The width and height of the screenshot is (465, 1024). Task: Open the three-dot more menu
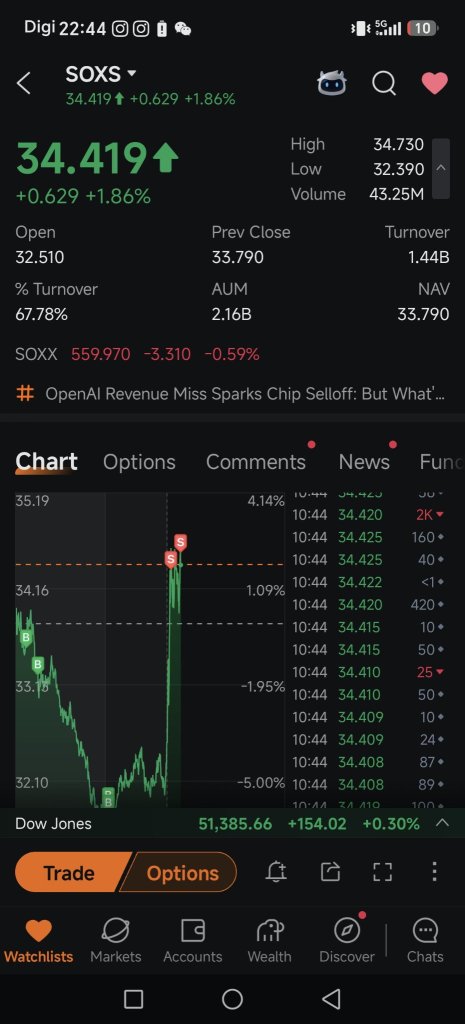pyautogui.click(x=434, y=872)
